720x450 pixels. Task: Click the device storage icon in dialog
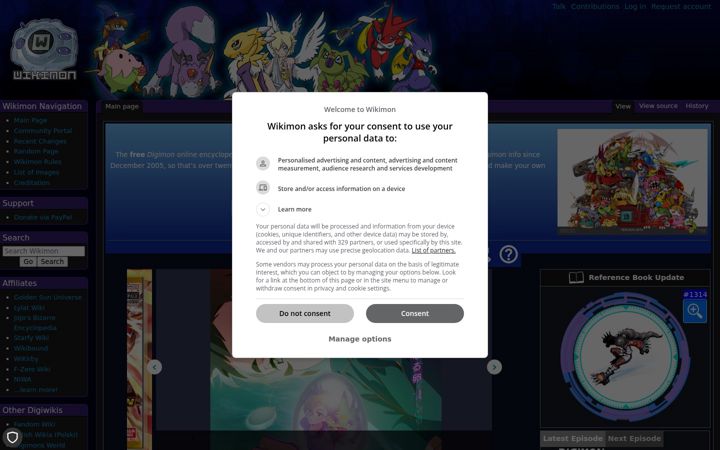pyautogui.click(x=263, y=188)
